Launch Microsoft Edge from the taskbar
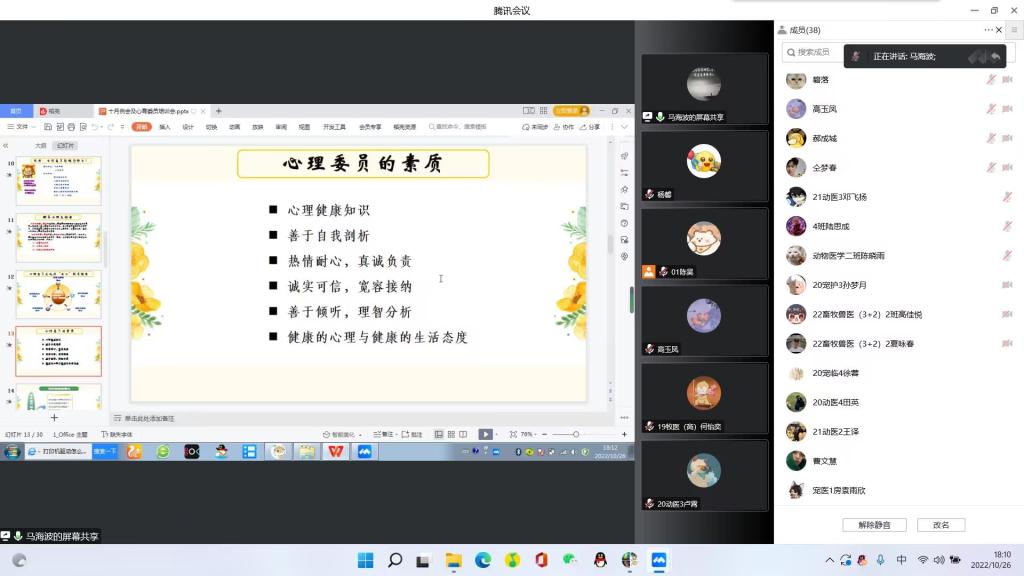Image resolution: width=1024 pixels, height=576 pixels. tap(483, 560)
